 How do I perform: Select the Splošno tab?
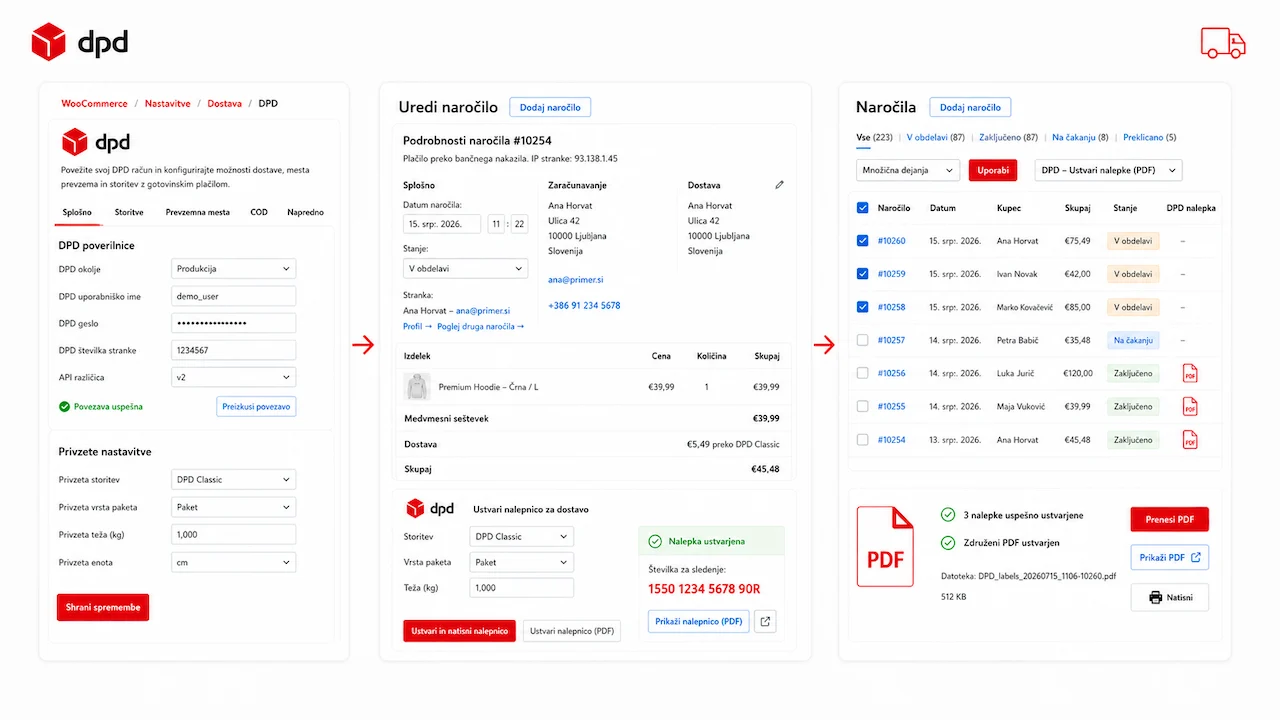[x=77, y=212]
